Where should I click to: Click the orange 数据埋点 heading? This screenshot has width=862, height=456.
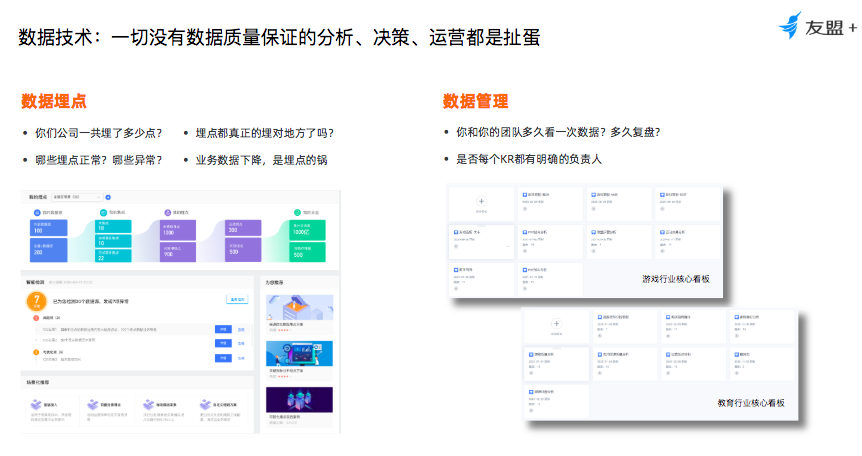tap(54, 101)
